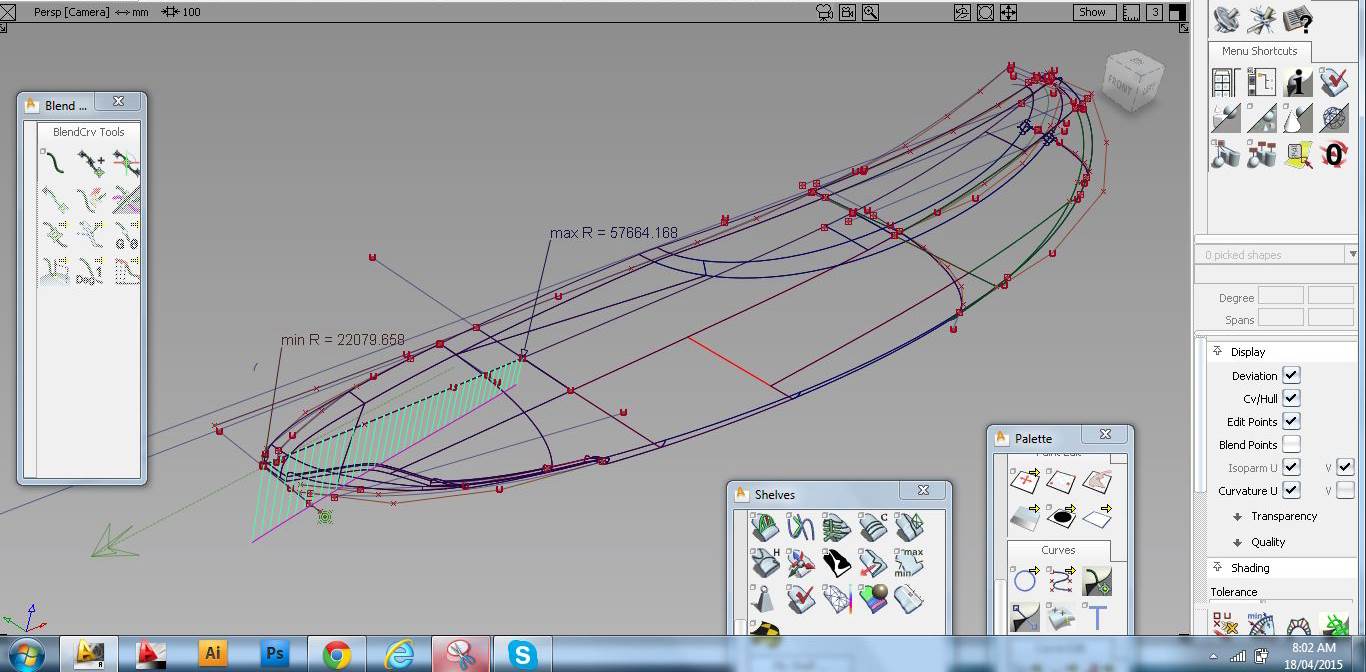Viewport: 1366px width, 672px height.
Task: Launch the Photoshop taskbar icon
Action: [274, 654]
